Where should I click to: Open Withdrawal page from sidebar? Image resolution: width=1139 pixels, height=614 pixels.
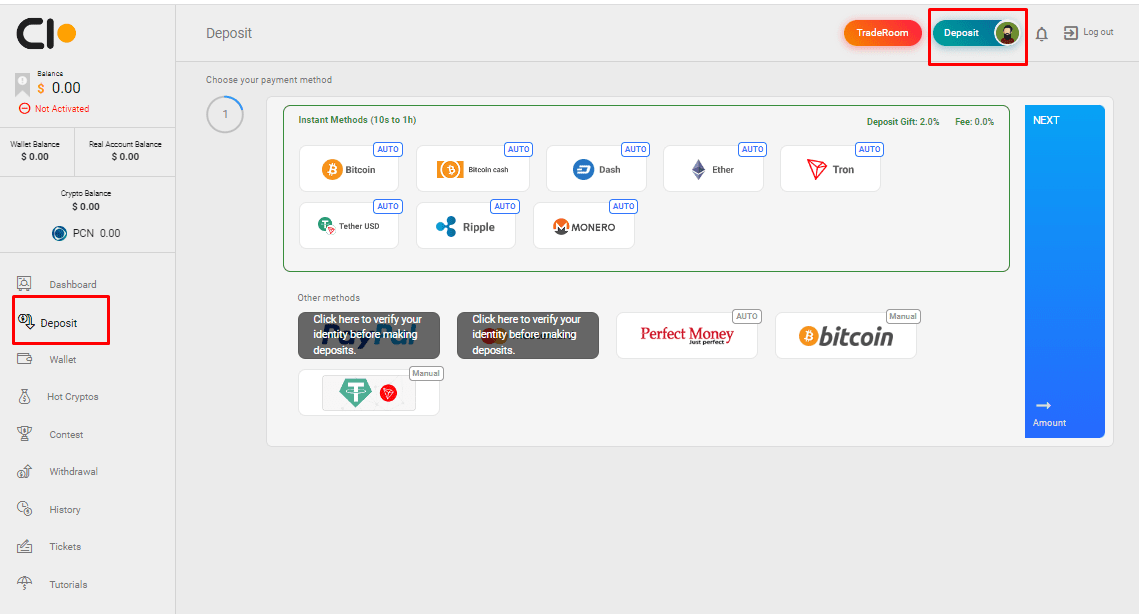tap(73, 472)
